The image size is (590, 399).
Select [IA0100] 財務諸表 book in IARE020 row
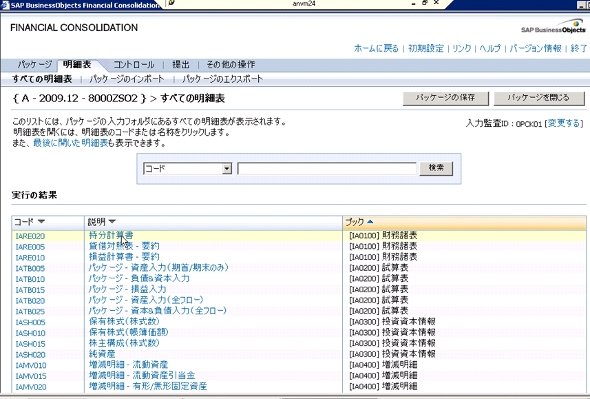(x=383, y=235)
